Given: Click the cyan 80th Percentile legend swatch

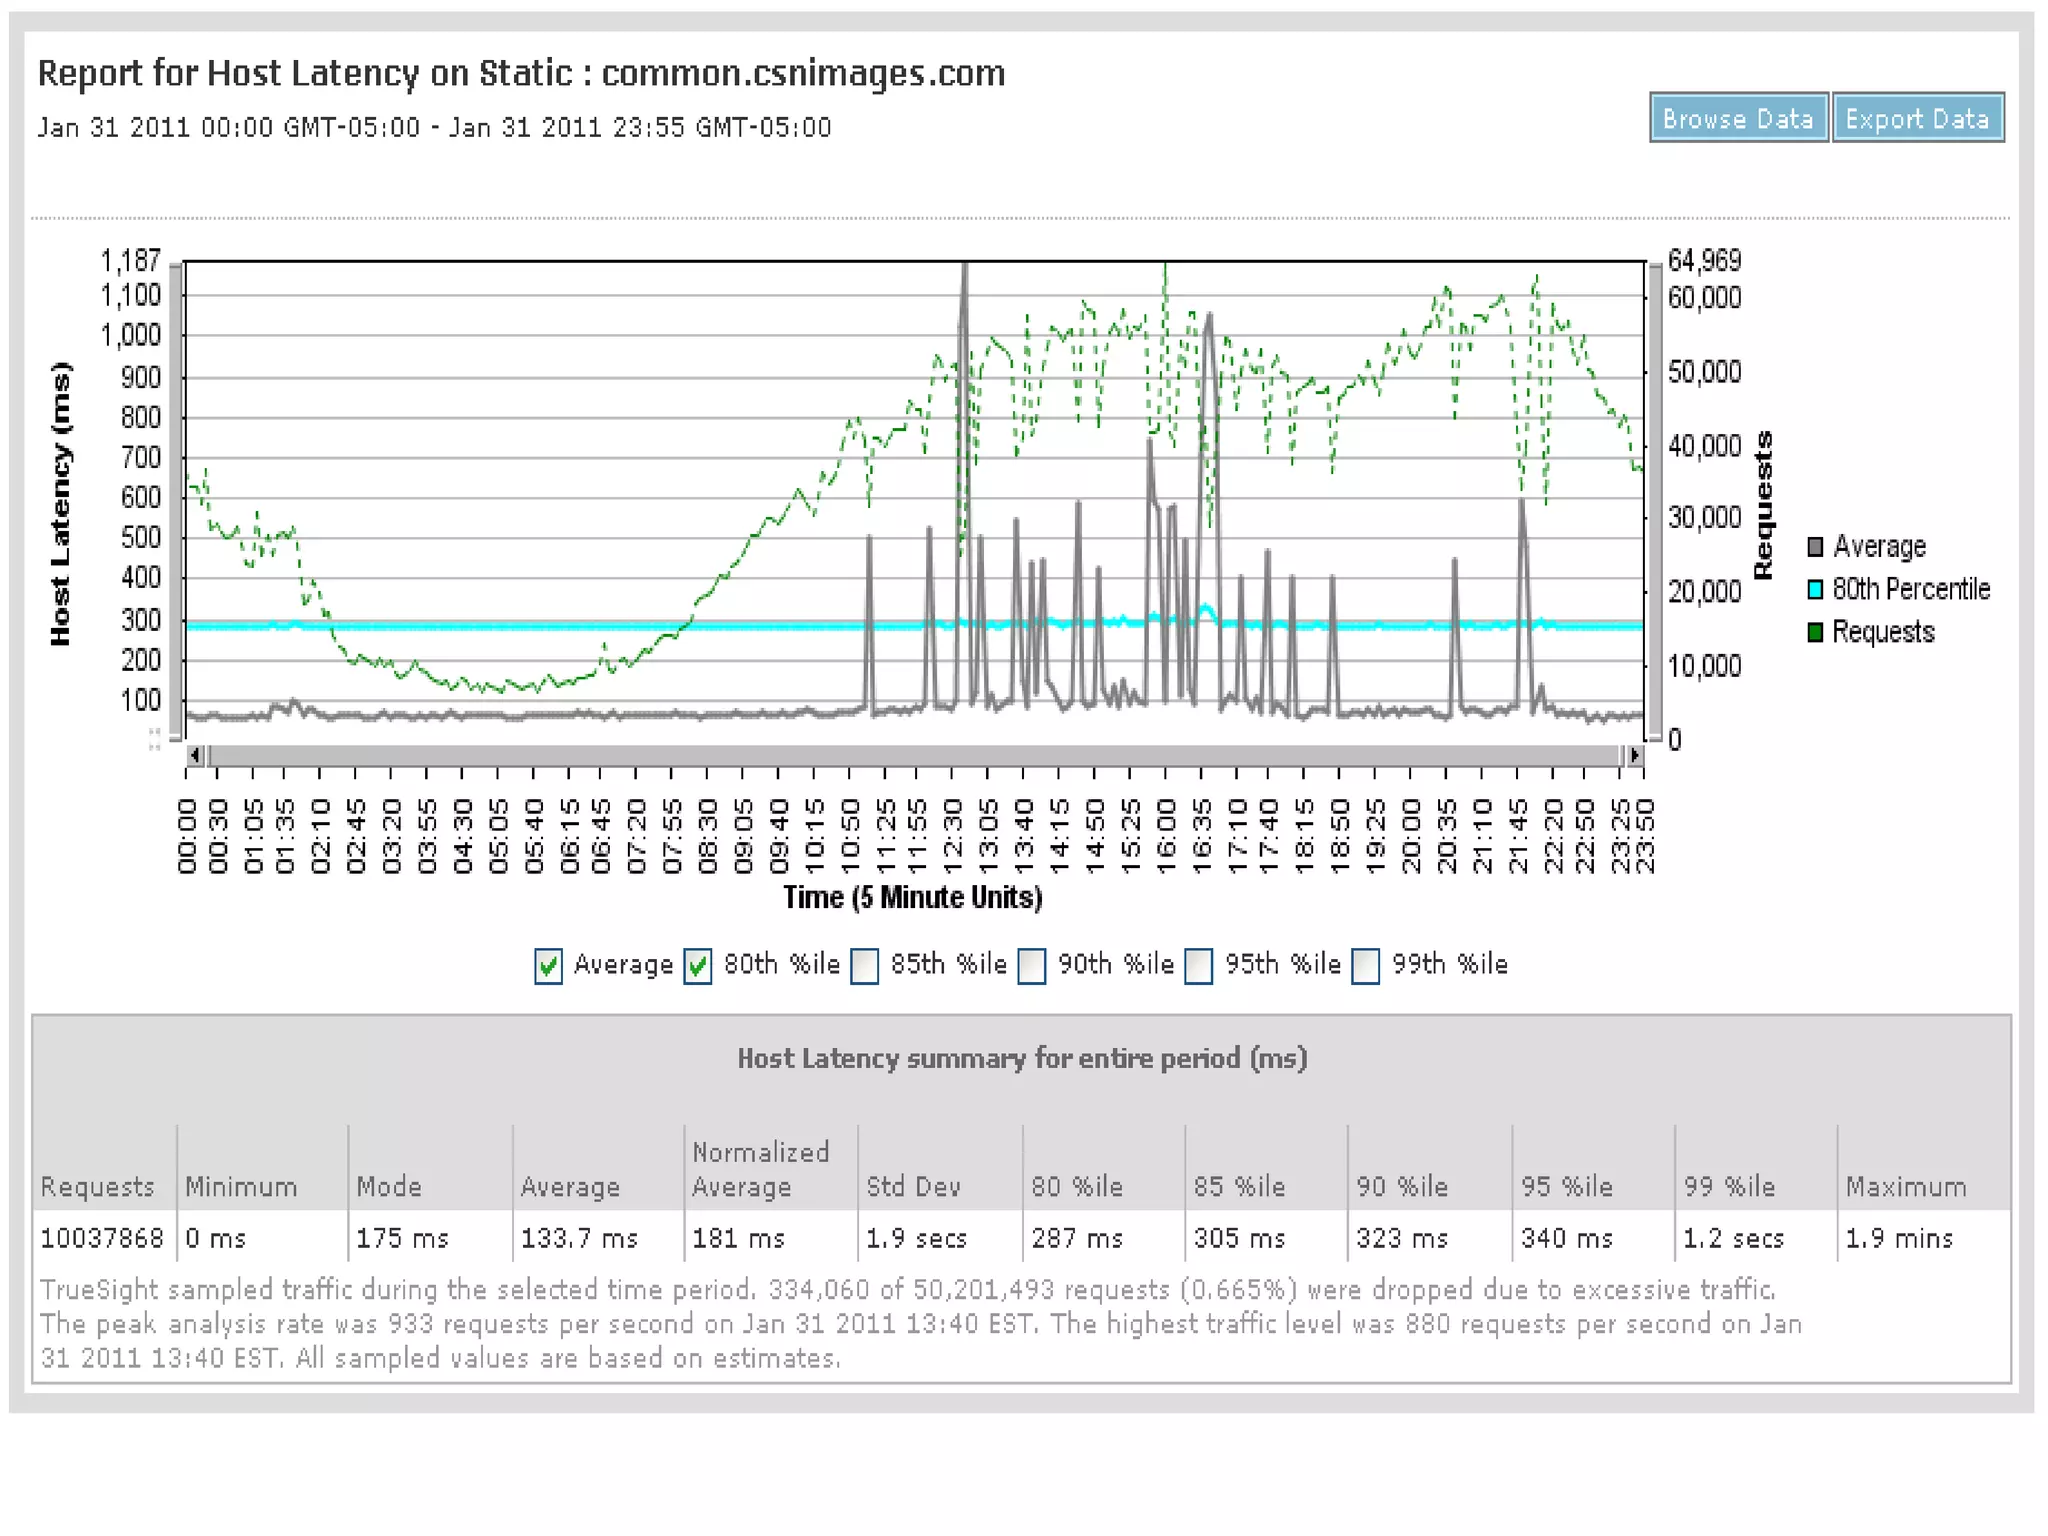Looking at the screenshot, I should [x=1815, y=590].
